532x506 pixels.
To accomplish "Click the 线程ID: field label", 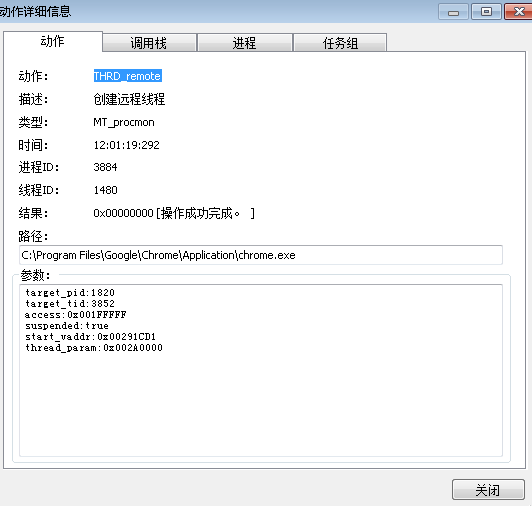I will point(39,190).
